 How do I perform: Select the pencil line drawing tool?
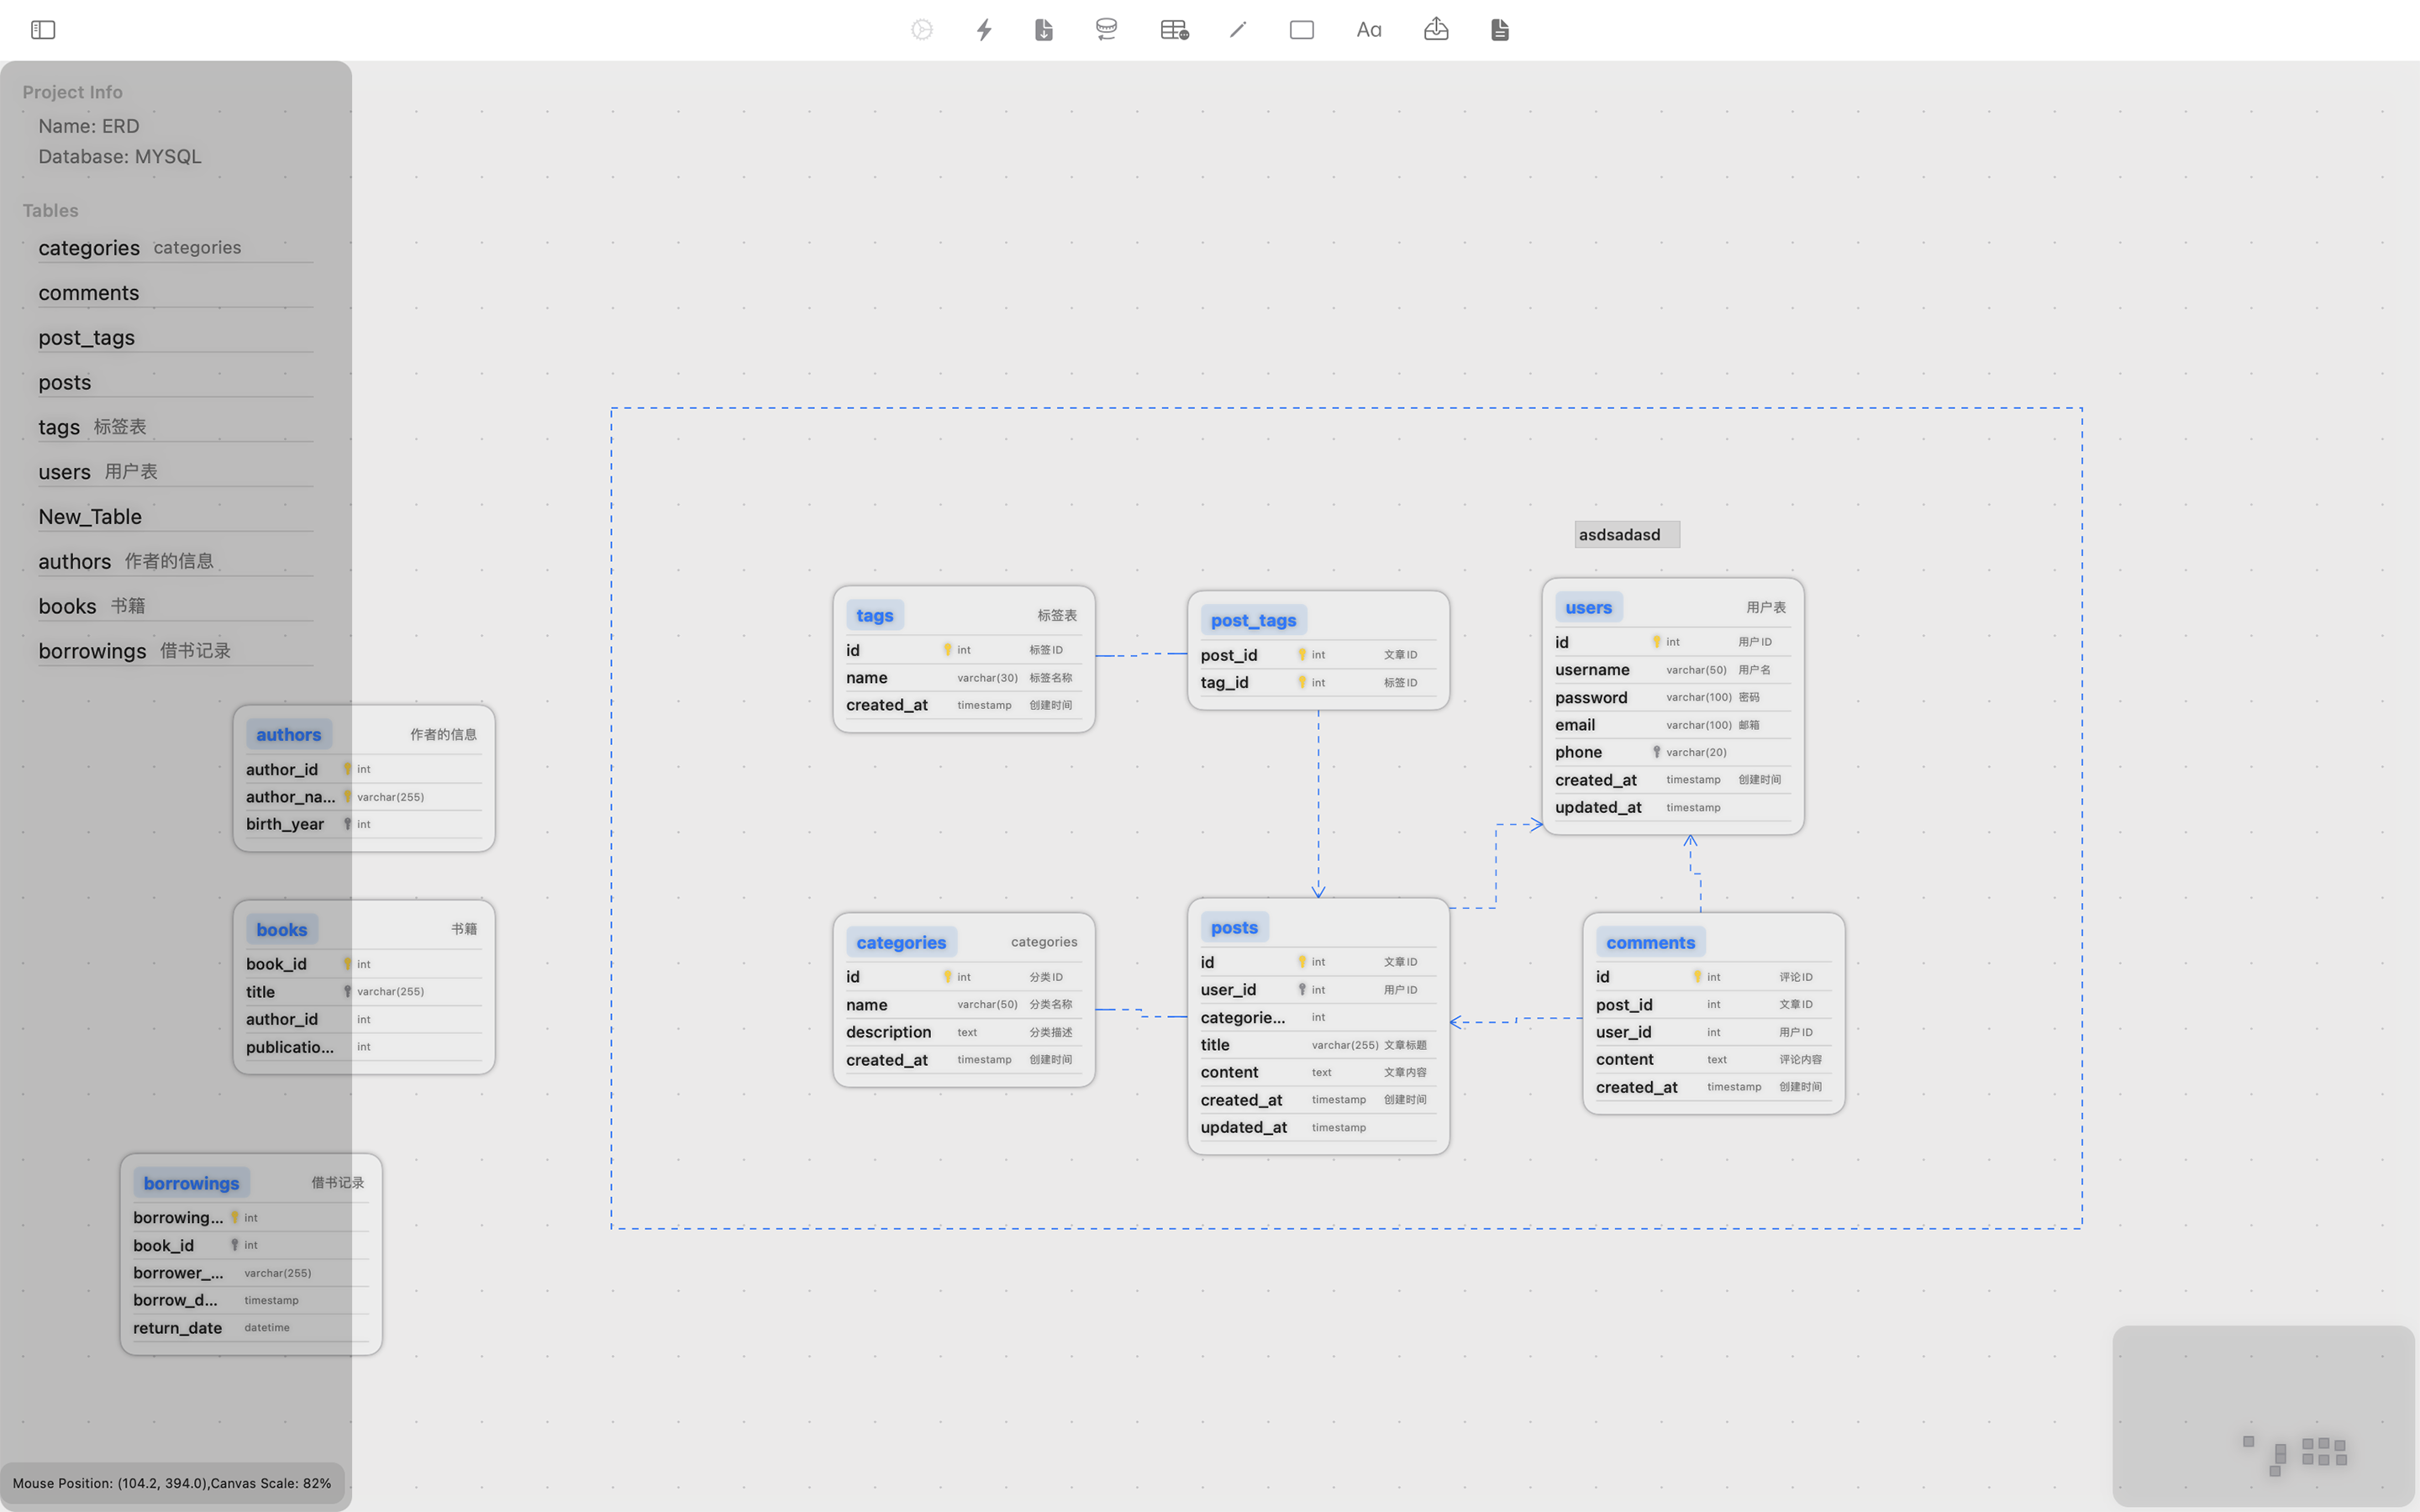click(x=1238, y=30)
